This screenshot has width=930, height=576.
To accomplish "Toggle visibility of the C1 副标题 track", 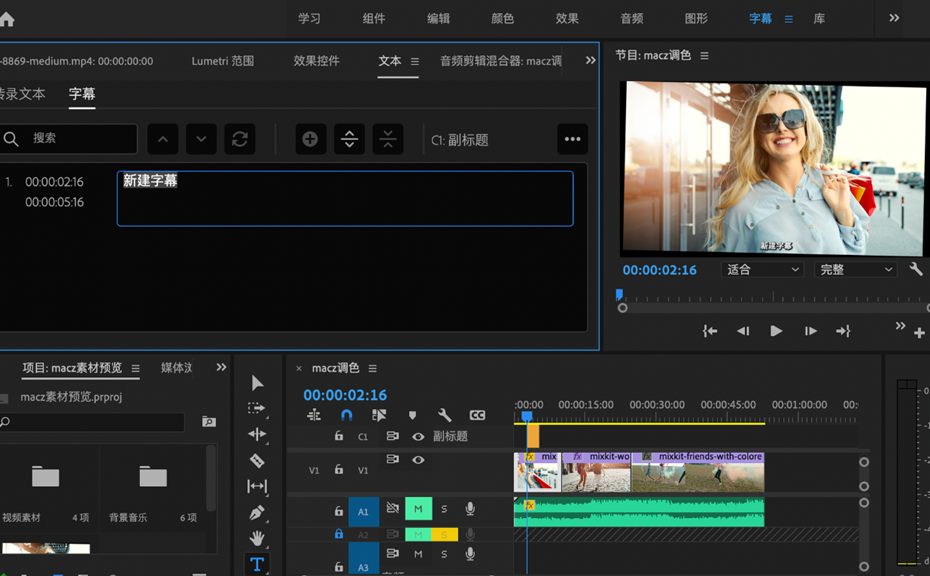I will [418, 437].
